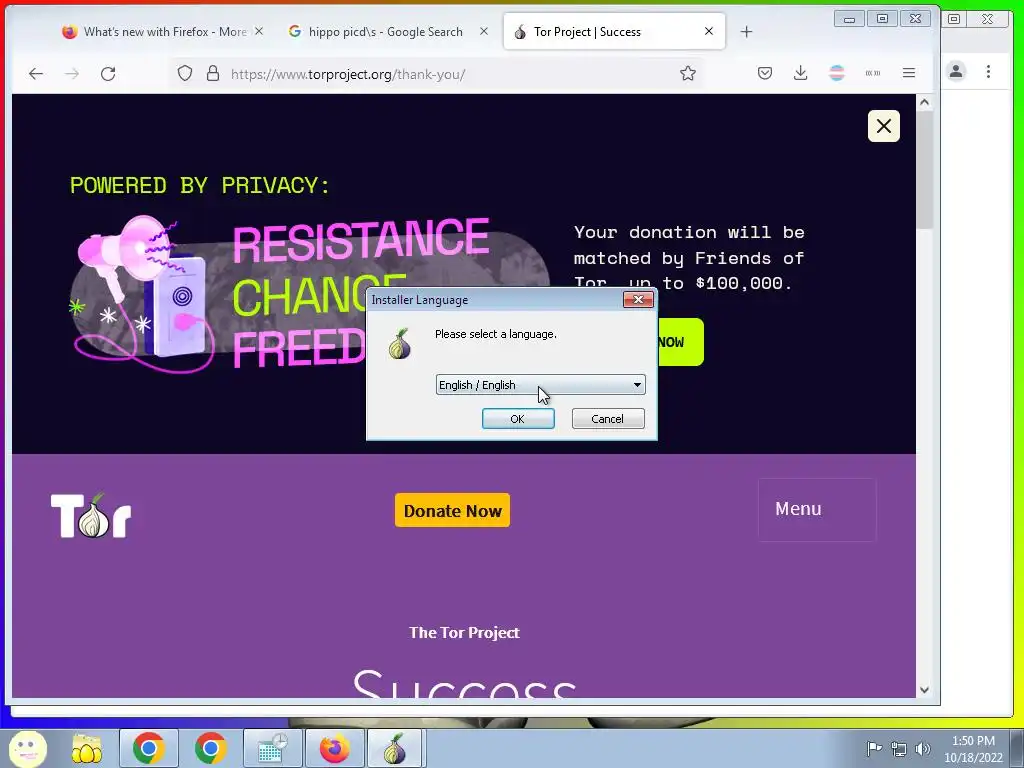
Task: Click the overflow icon beside the Firefox menu button
Action: (x=872, y=73)
